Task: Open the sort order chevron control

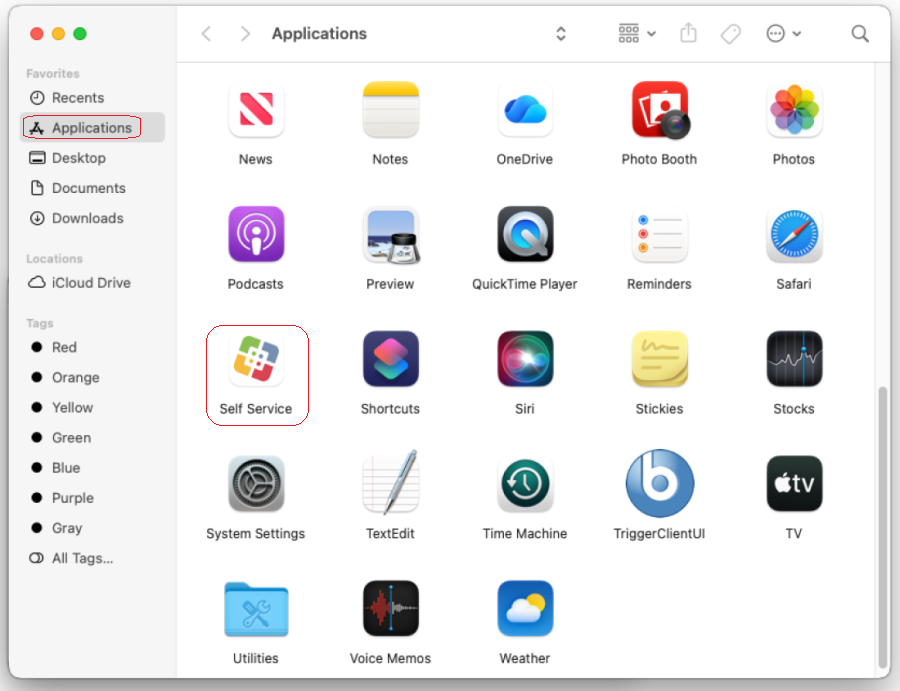Action: [x=560, y=33]
